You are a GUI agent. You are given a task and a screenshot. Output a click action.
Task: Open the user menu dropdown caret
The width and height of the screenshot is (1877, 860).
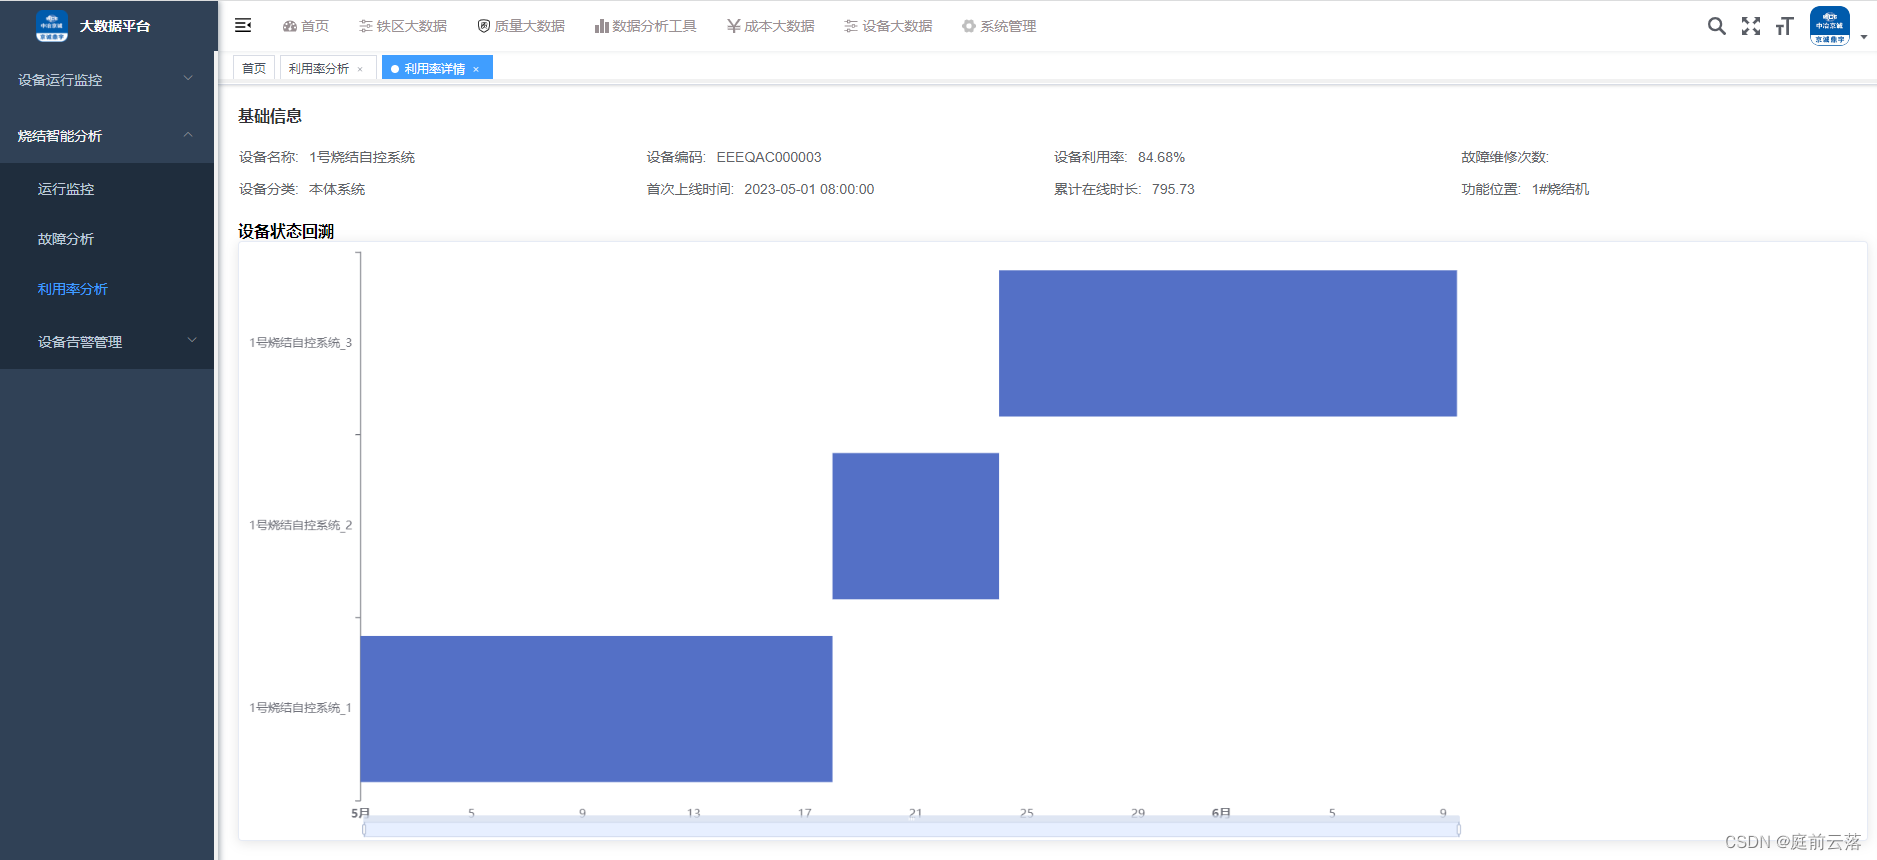pyautogui.click(x=1864, y=37)
